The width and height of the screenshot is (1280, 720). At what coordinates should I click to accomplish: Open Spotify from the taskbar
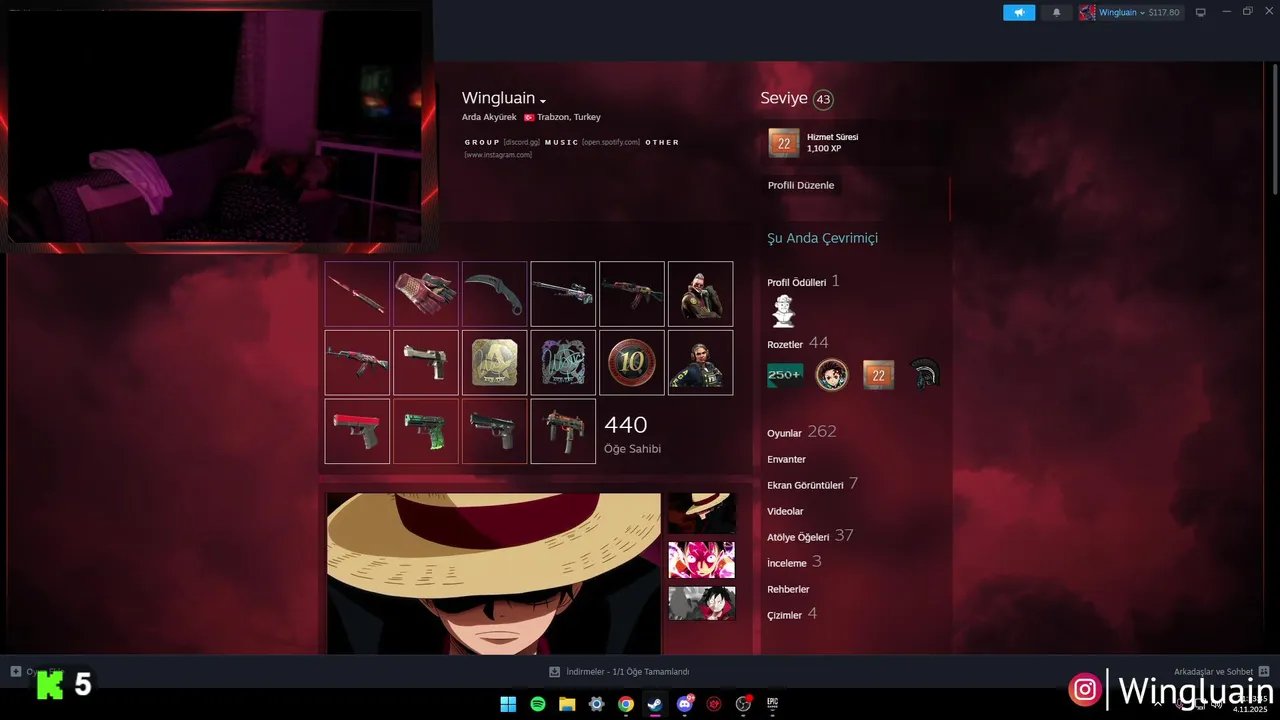pyautogui.click(x=537, y=704)
